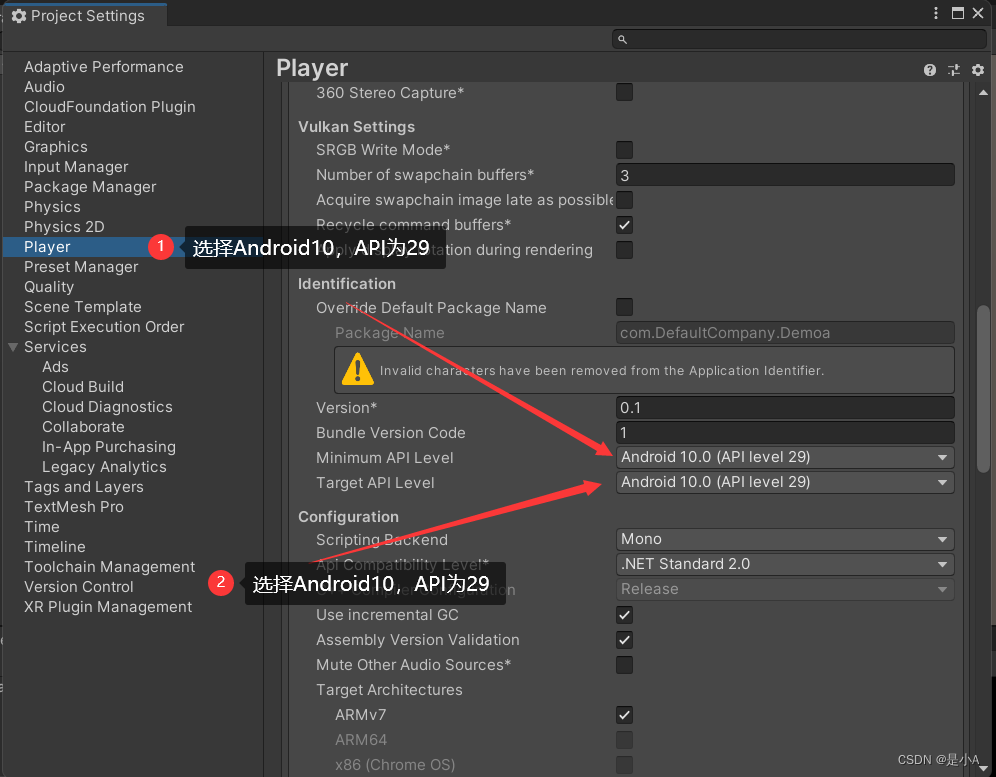Select Physics 2D settings
The width and height of the screenshot is (996, 777).
pyautogui.click(x=64, y=227)
